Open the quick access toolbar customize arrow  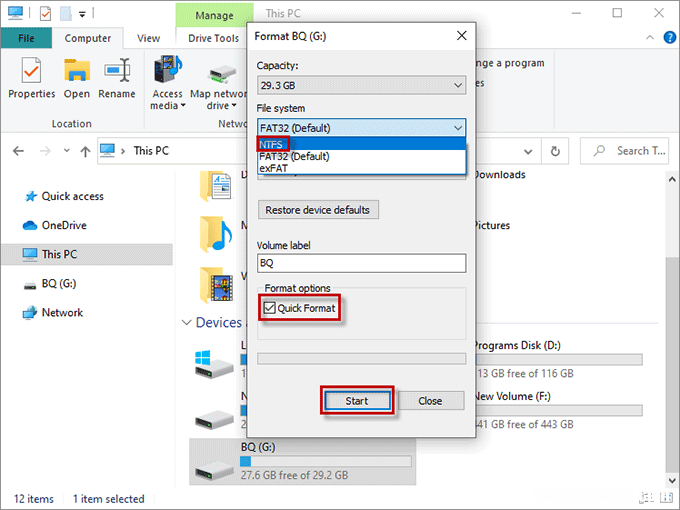[x=82, y=14]
